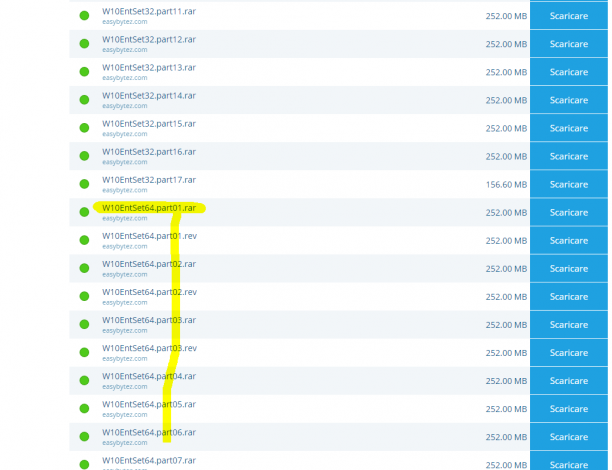612x470 pixels.
Task: Start download of W10EntSet32.part15.rar
Action: pyautogui.click(x=569, y=128)
